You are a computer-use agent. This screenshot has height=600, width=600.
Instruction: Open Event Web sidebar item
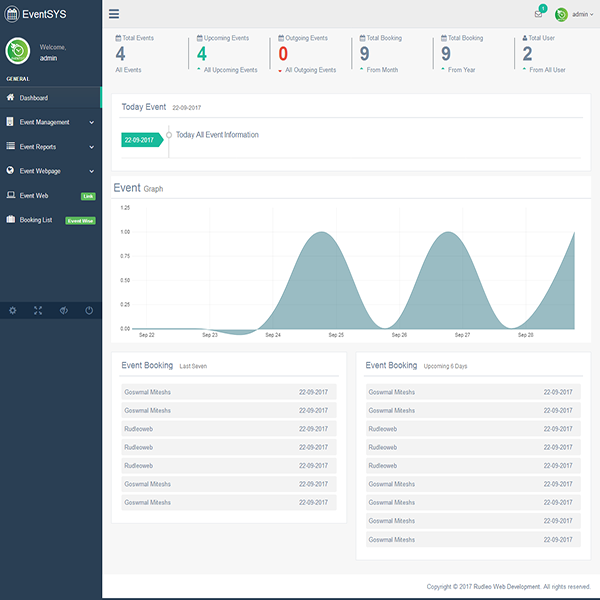[x=51, y=196]
